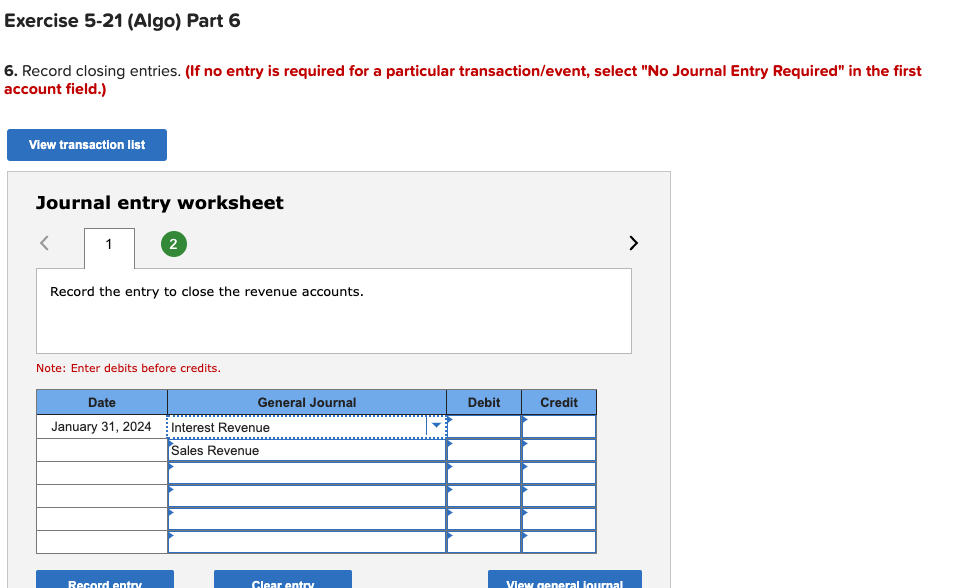This screenshot has width=977, height=588.
Task: Click the Clear entry button
Action: [282, 582]
